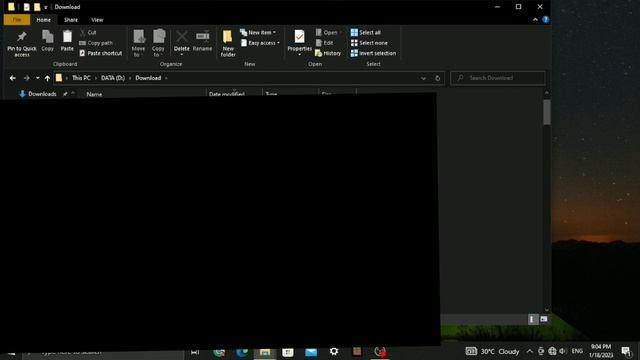Click the quick access Properties icon in title bar
640x360 pixels.
[27, 7]
